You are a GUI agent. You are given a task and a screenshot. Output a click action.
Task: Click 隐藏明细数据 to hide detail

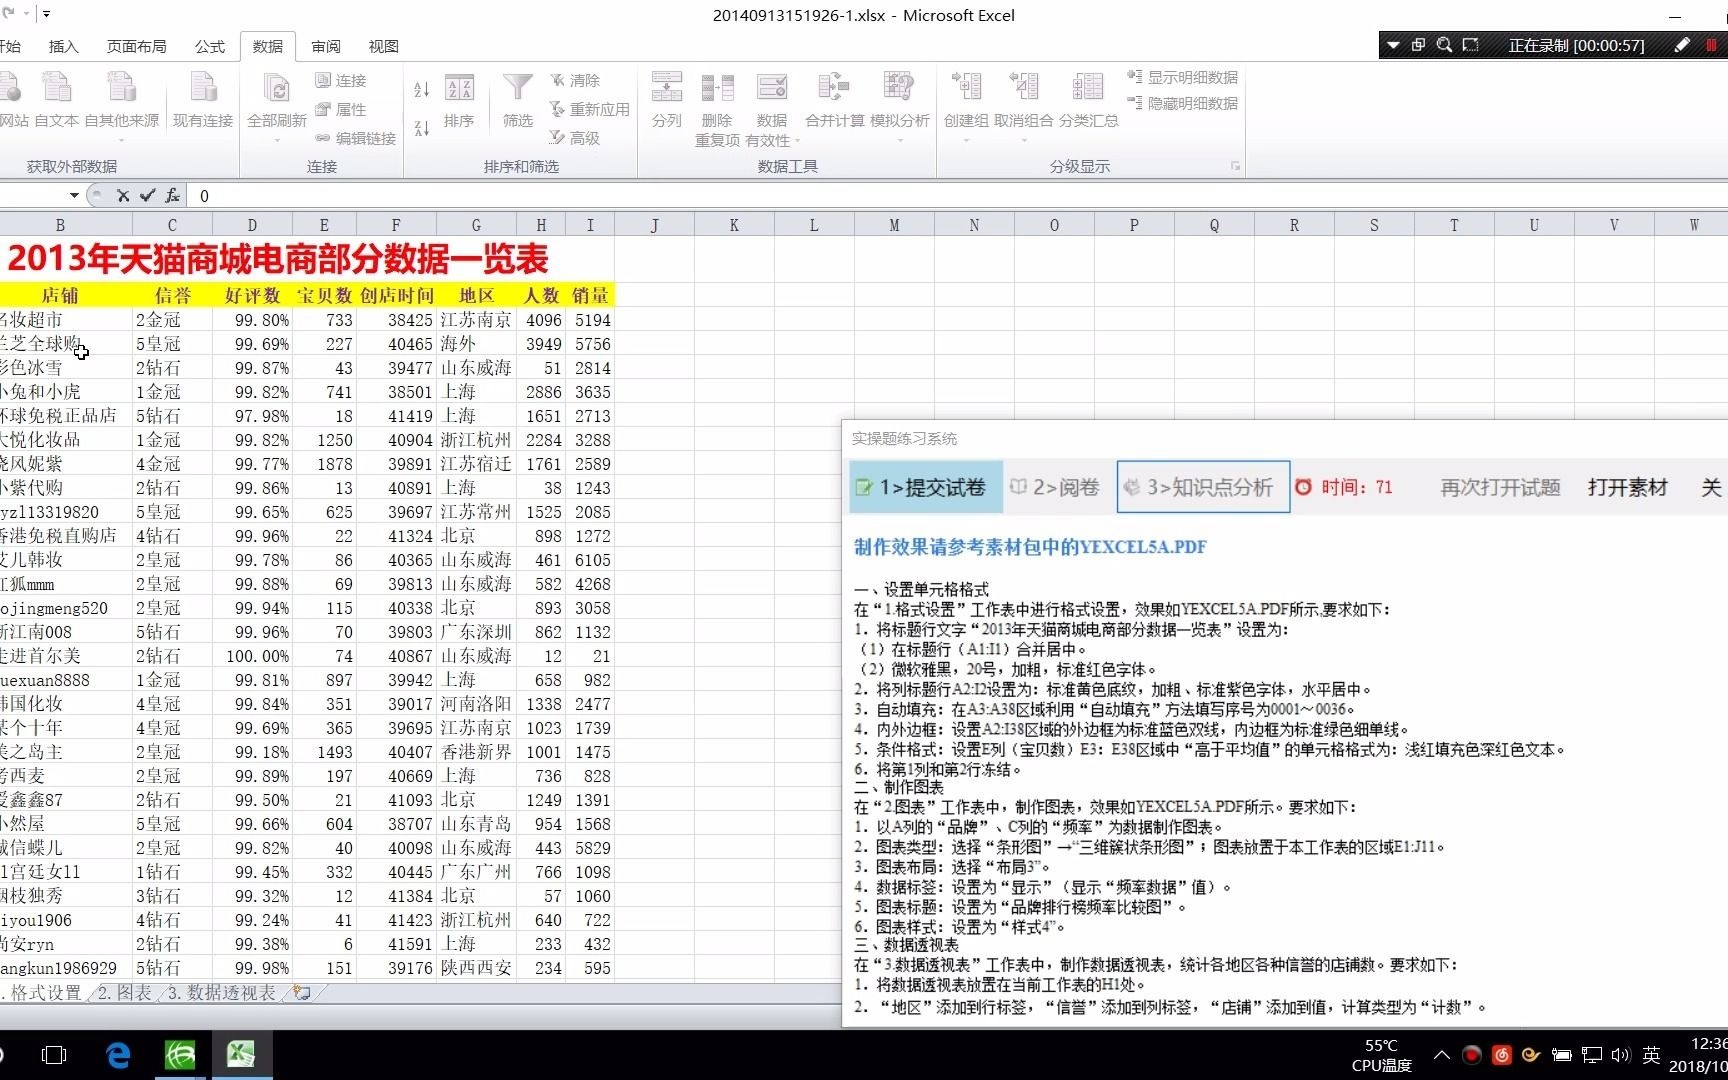pos(1183,101)
